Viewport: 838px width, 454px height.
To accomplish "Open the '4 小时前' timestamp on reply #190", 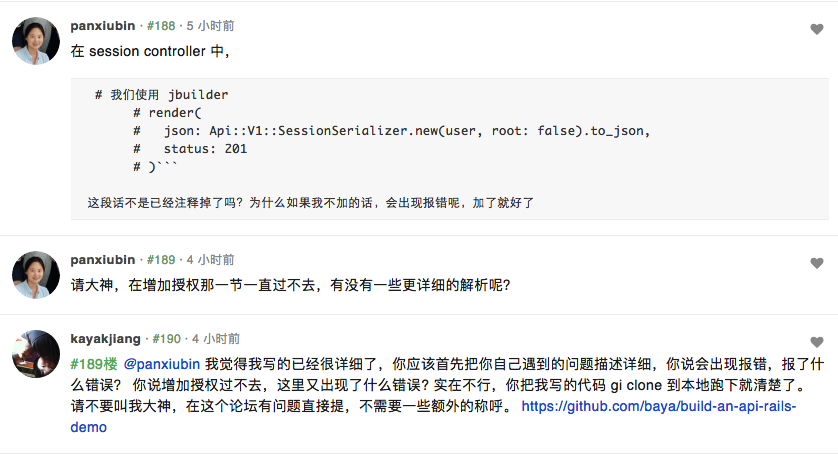I will coord(216,339).
